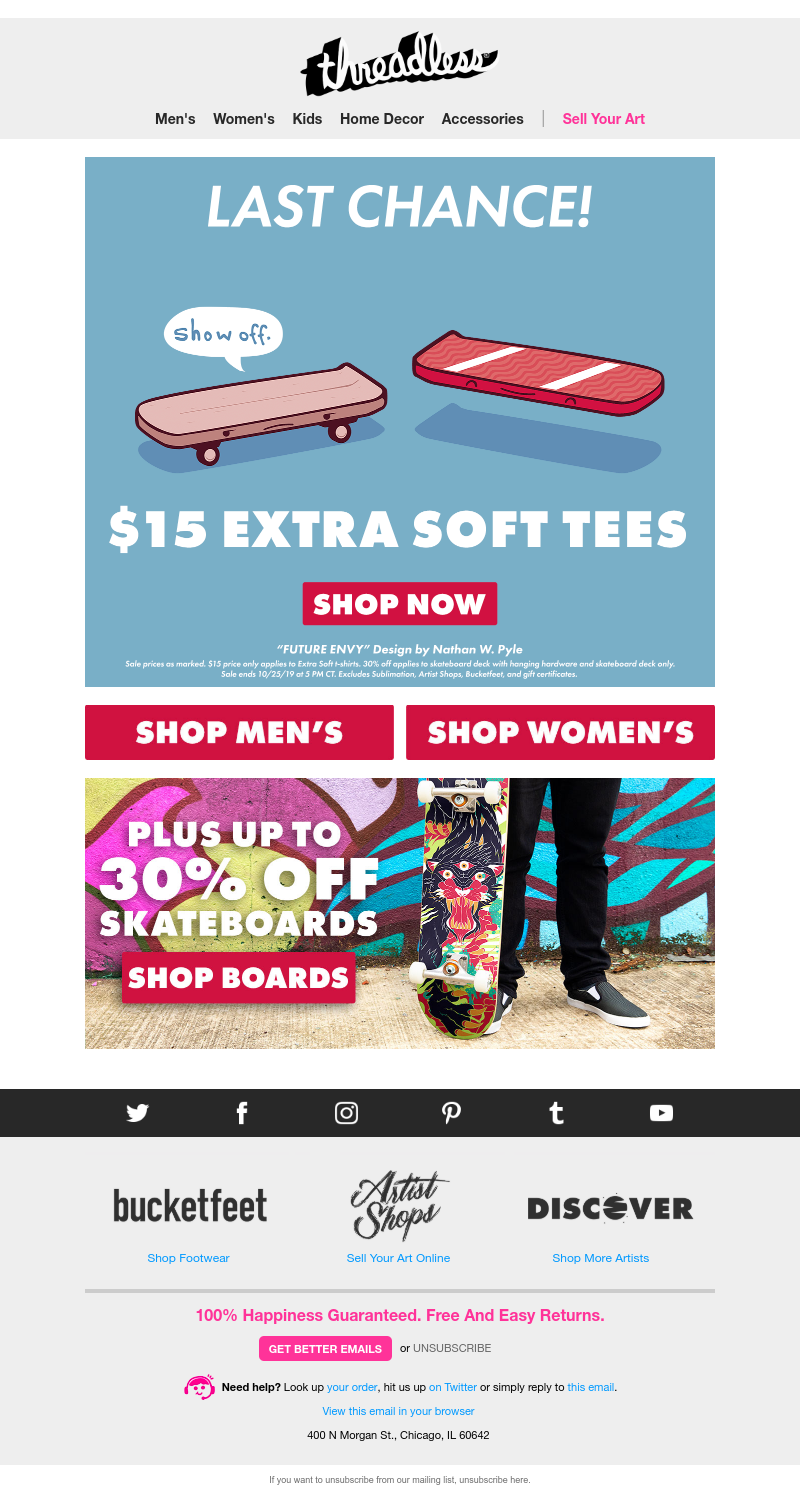800x1487 pixels.
Task: Open the Tumblr social icon
Action: tap(557, 1113)
